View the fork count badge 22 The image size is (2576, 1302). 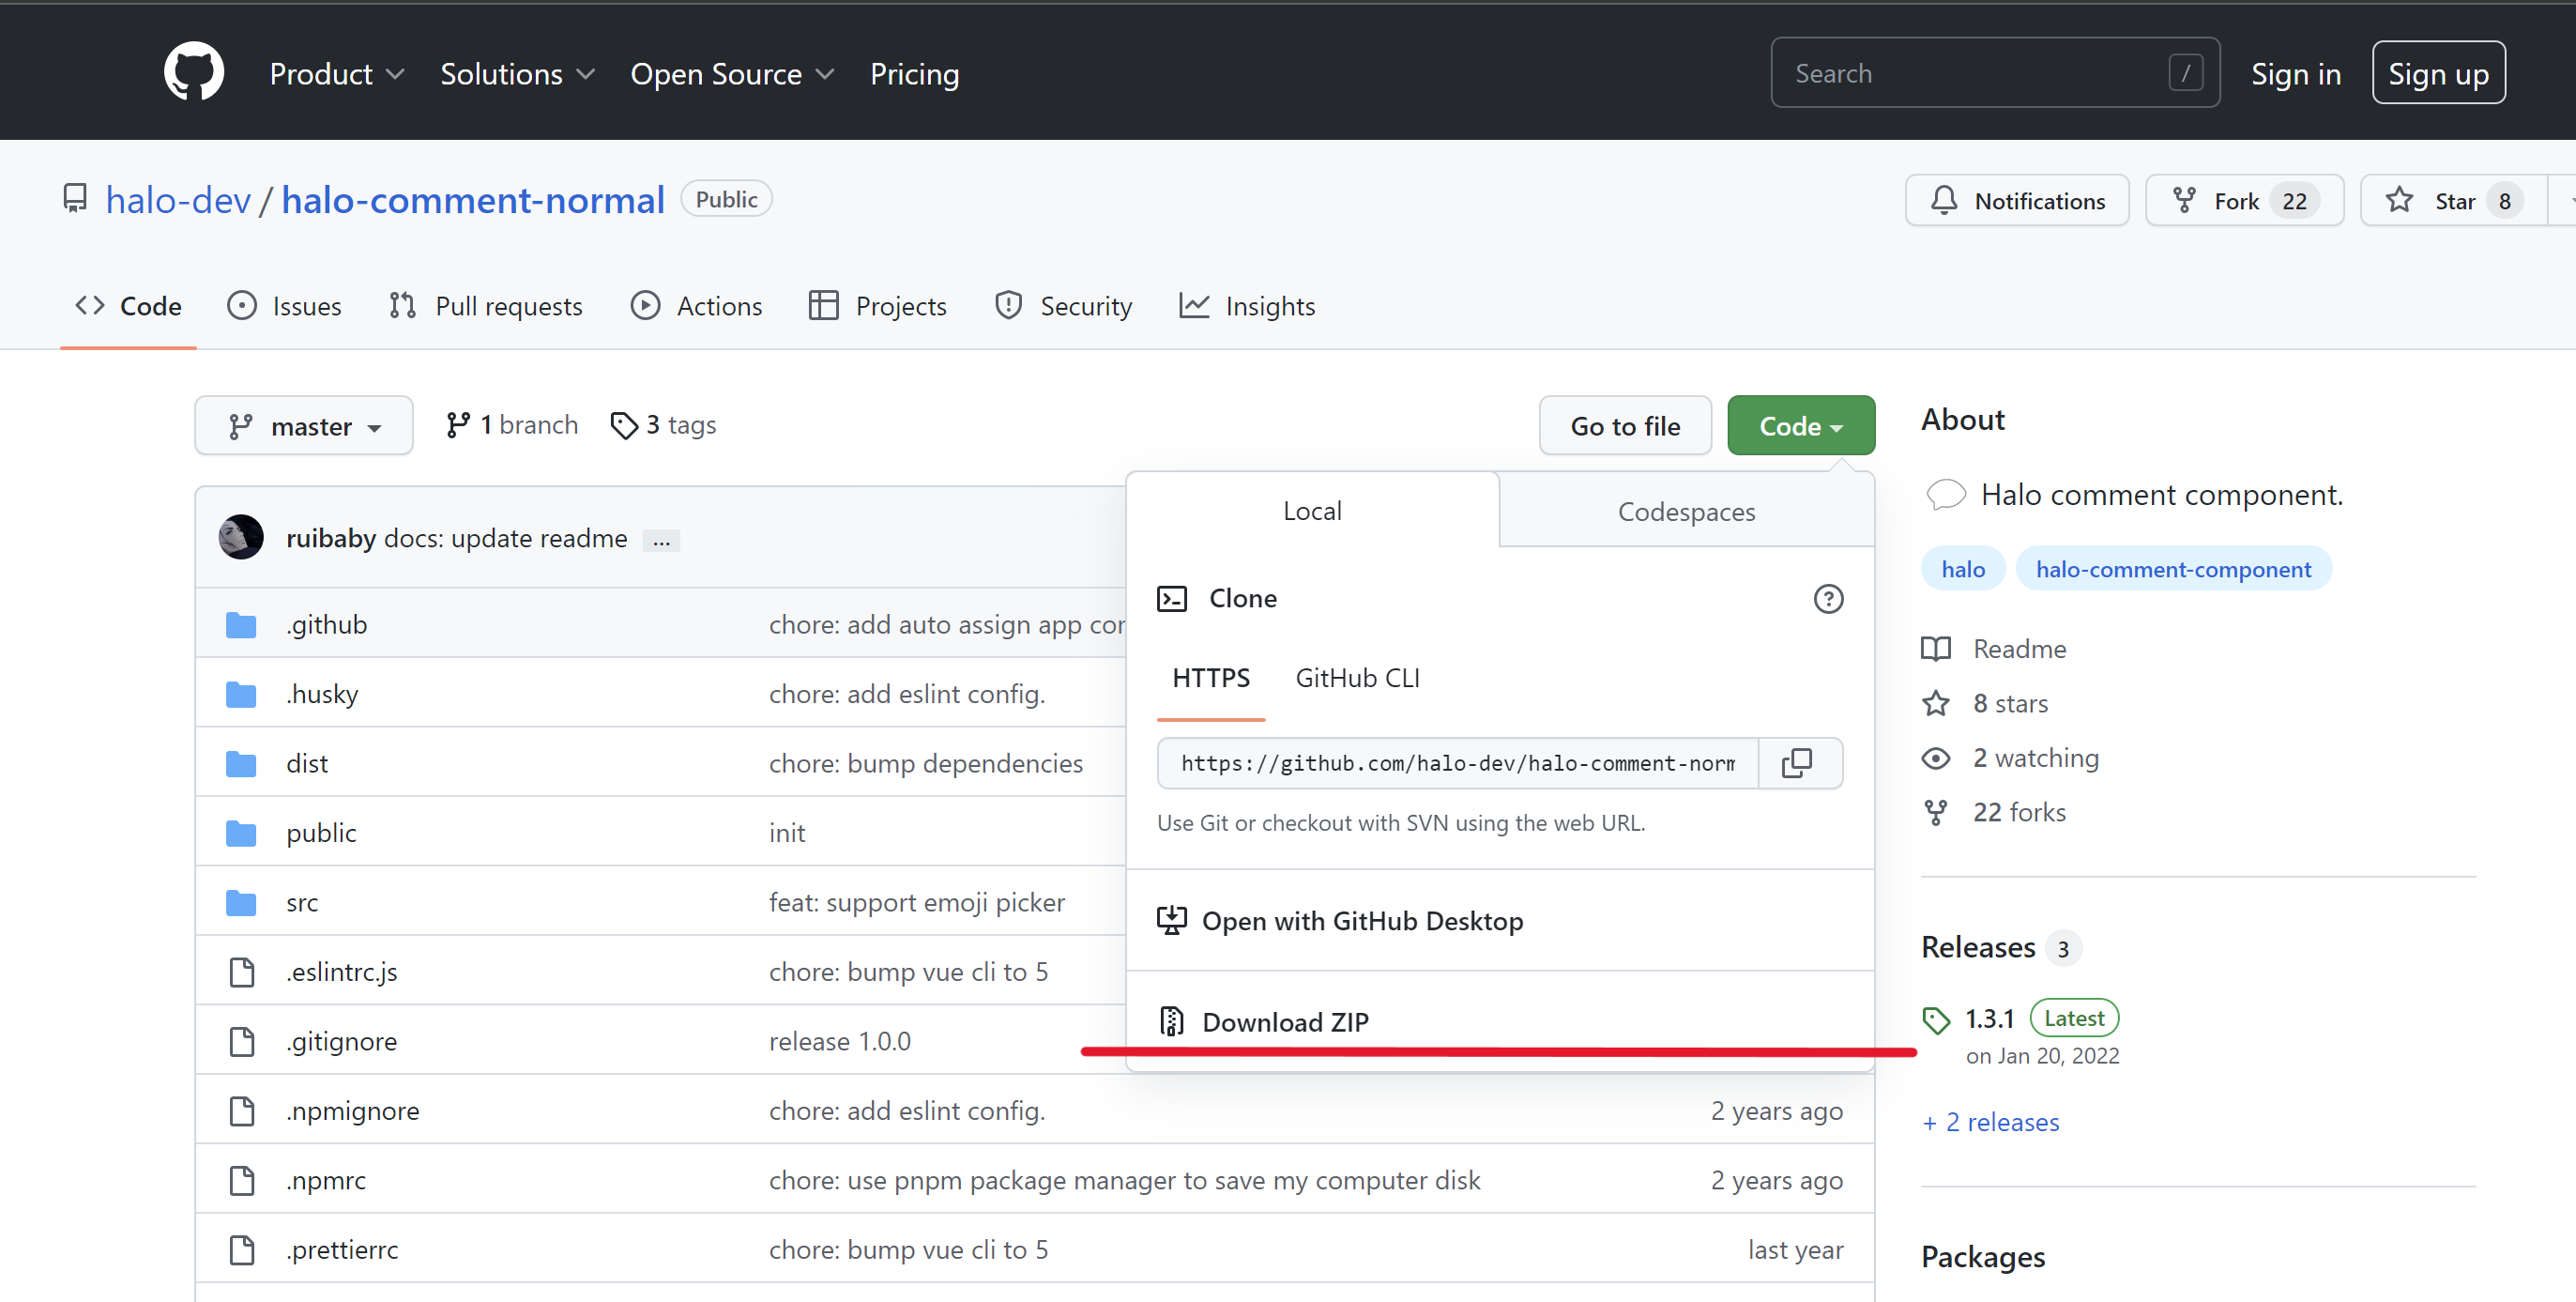pos(2294,201)
